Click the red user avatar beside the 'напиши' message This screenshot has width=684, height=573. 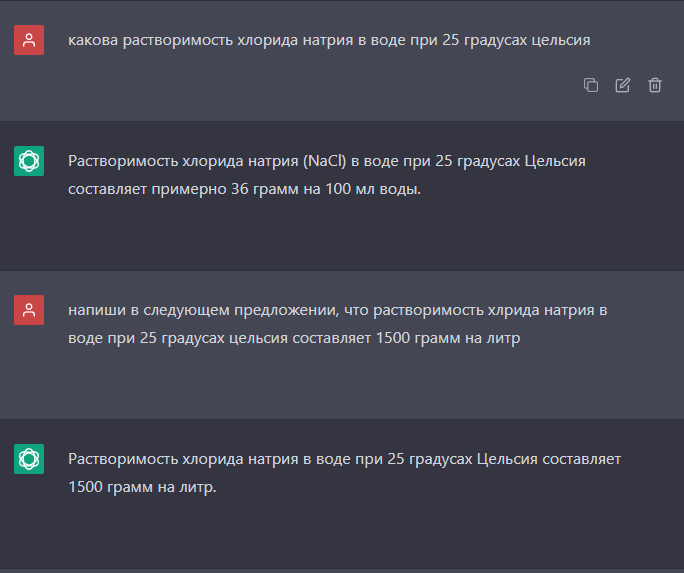pyautogui.click(x=29, y=310)
